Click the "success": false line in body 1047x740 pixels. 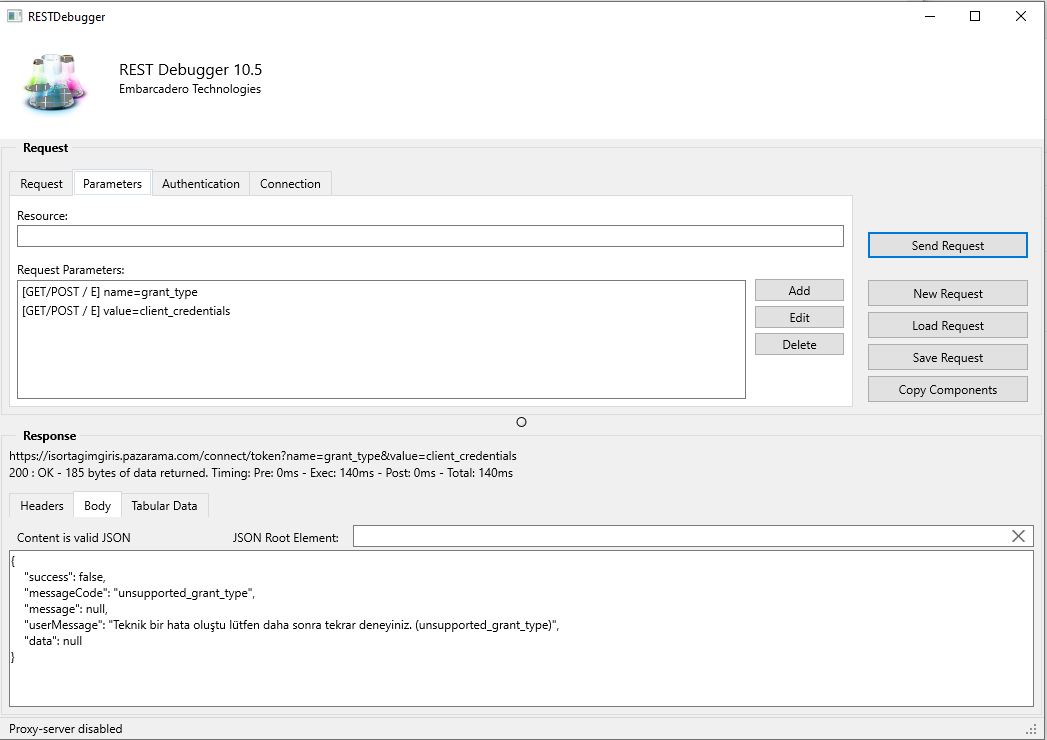point(65,576)
